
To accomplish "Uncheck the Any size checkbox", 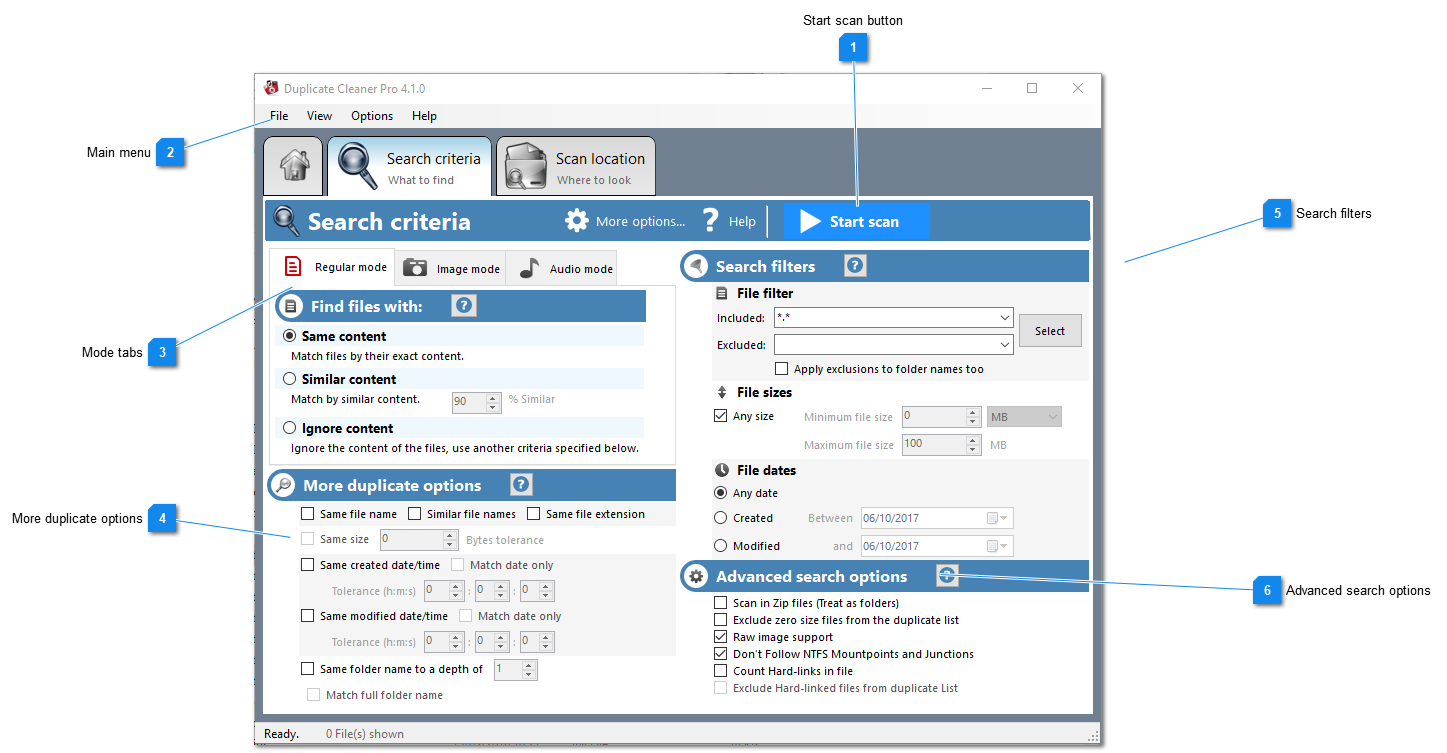I will point(721,416).
